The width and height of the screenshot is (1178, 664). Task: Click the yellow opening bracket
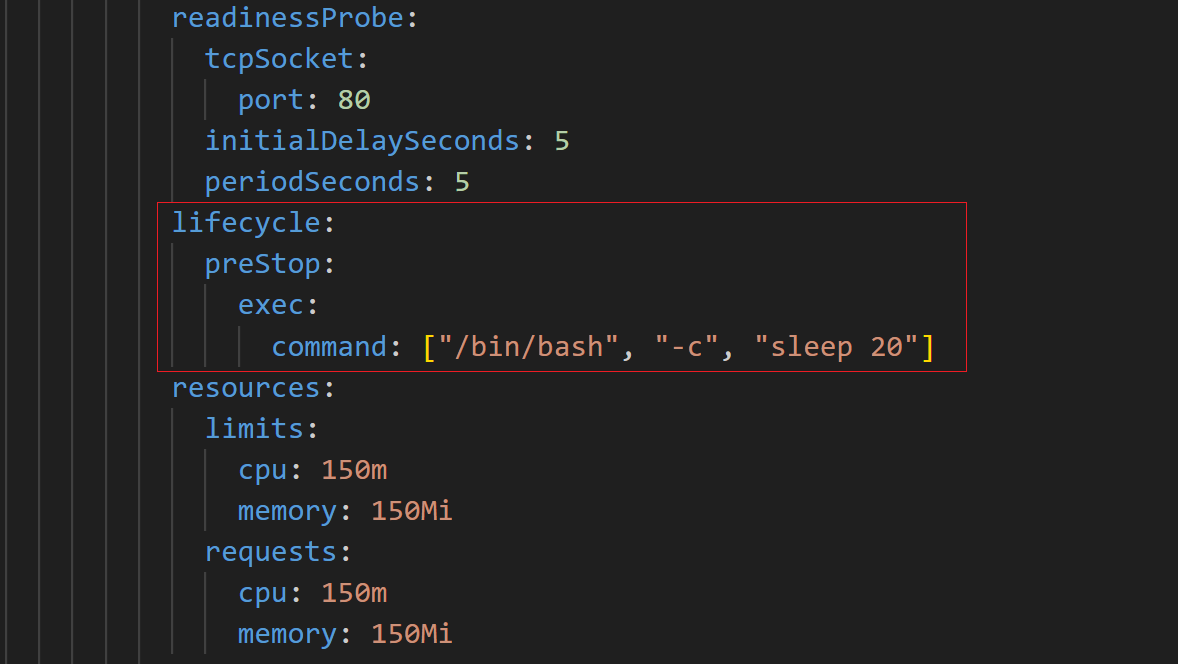(429, 347)
